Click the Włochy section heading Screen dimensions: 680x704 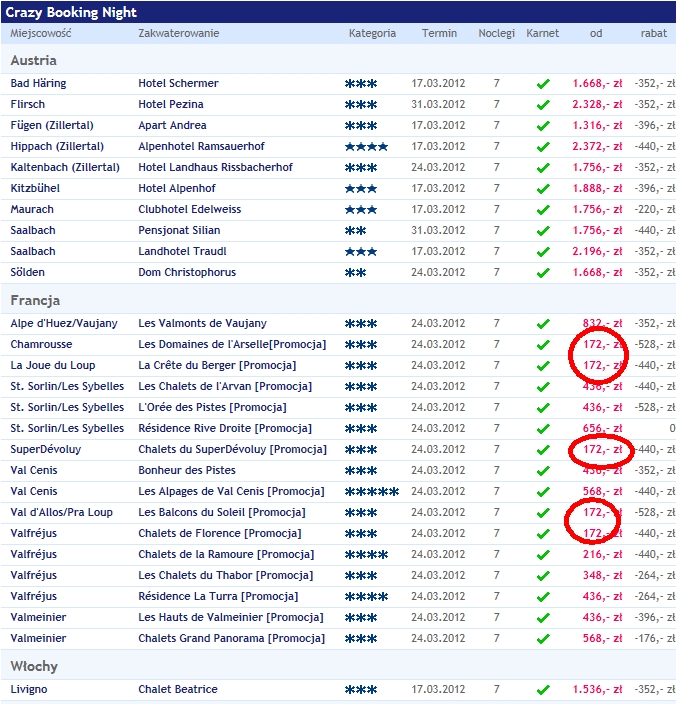34,666
